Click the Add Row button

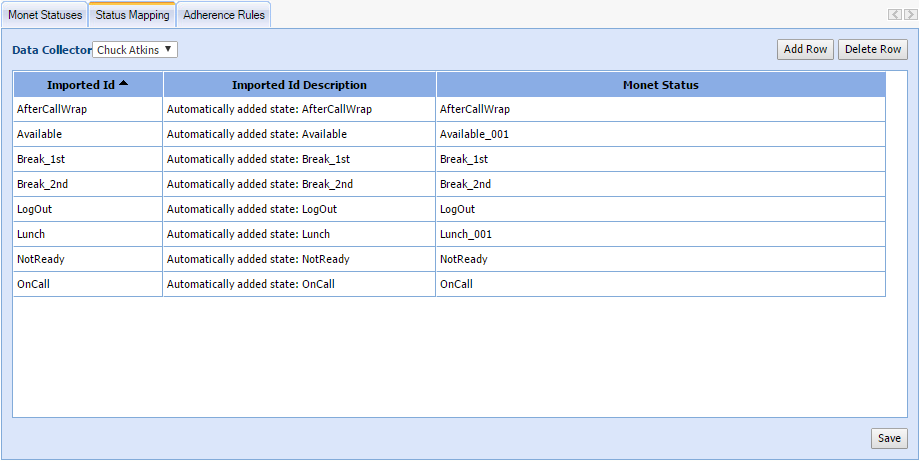coord(805,50)
